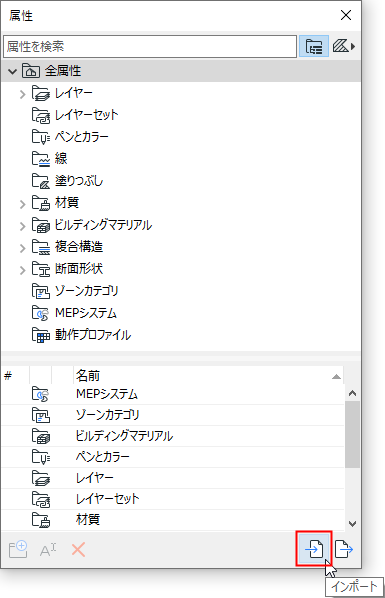This screenshot has width=385, height=598.
Task: Click the red Delete X icon
Action: pos(78,550)
